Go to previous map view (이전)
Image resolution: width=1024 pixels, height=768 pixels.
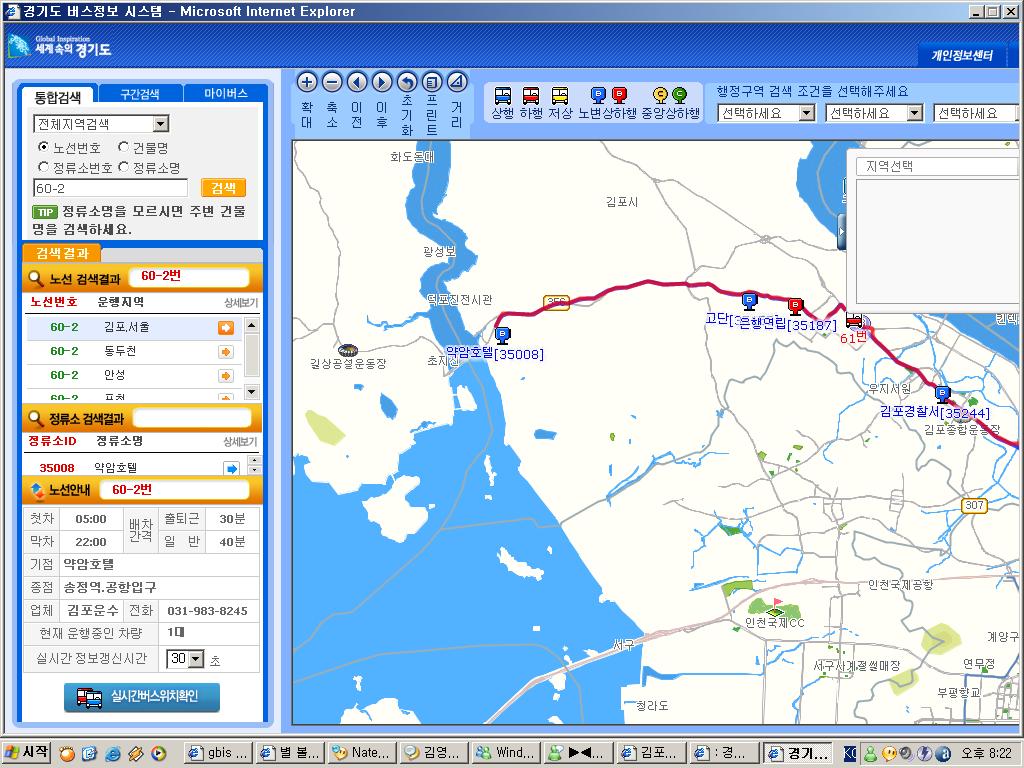357,83
